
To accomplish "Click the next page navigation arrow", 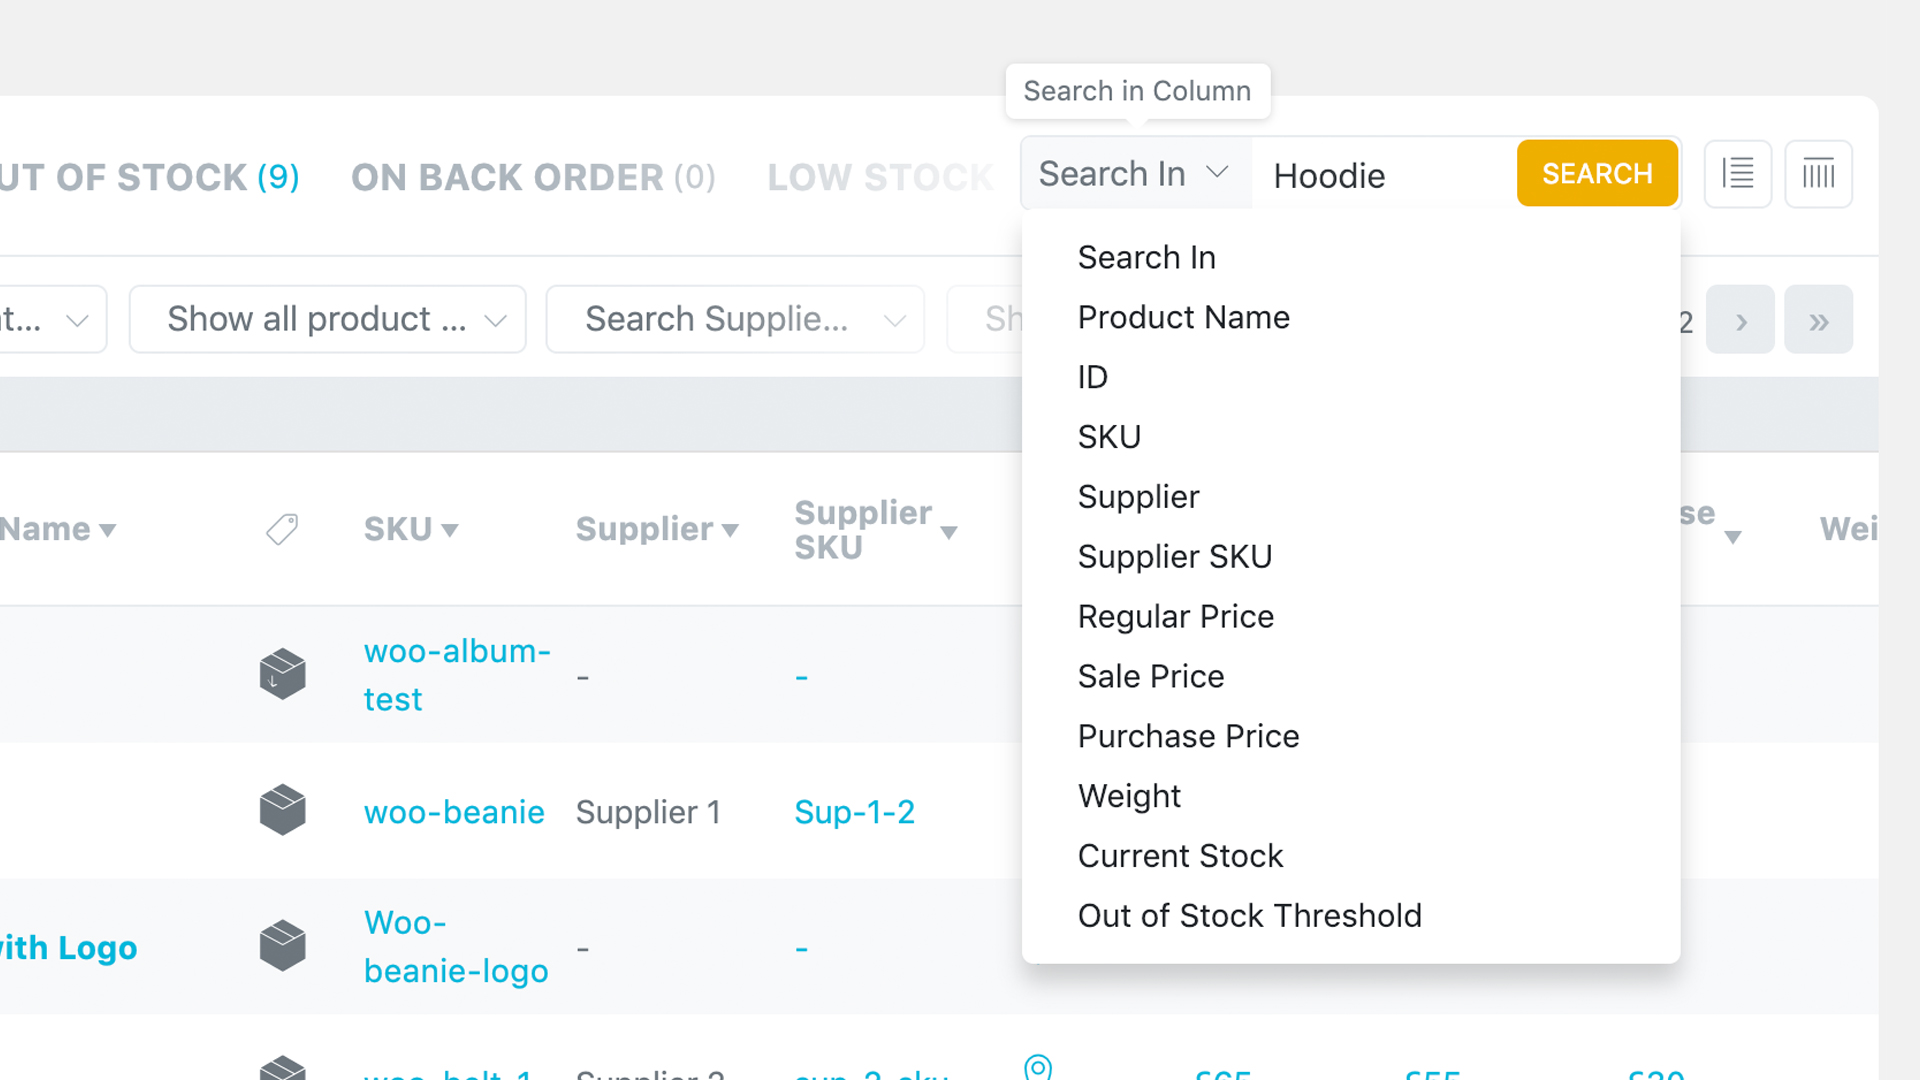I will click(x=1741, y=318).
